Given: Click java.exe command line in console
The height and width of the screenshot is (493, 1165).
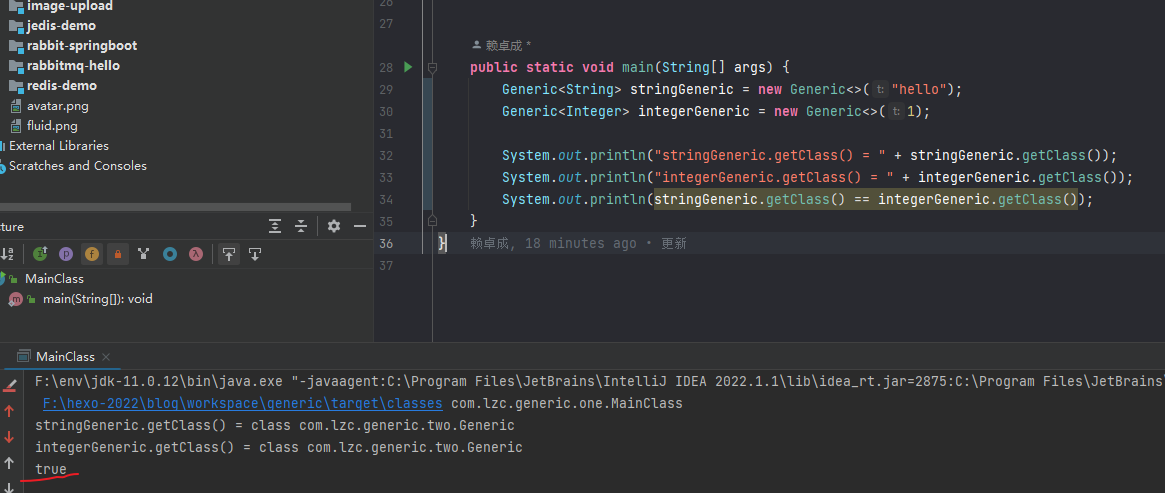Looking at the screenshot, I should pos(599,382).
